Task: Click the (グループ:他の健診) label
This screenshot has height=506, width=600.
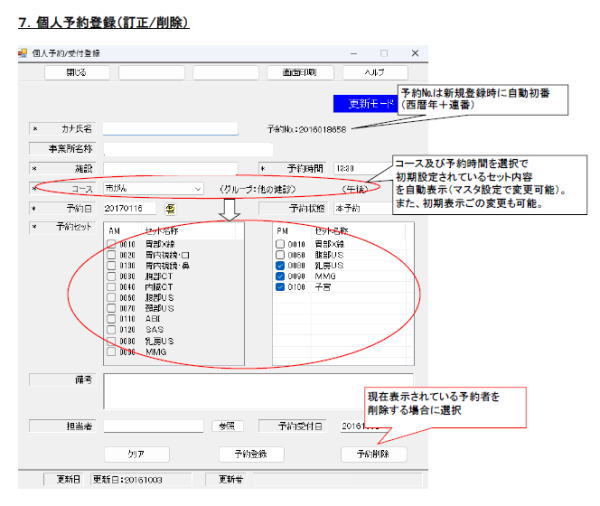Action: [258, 189]
